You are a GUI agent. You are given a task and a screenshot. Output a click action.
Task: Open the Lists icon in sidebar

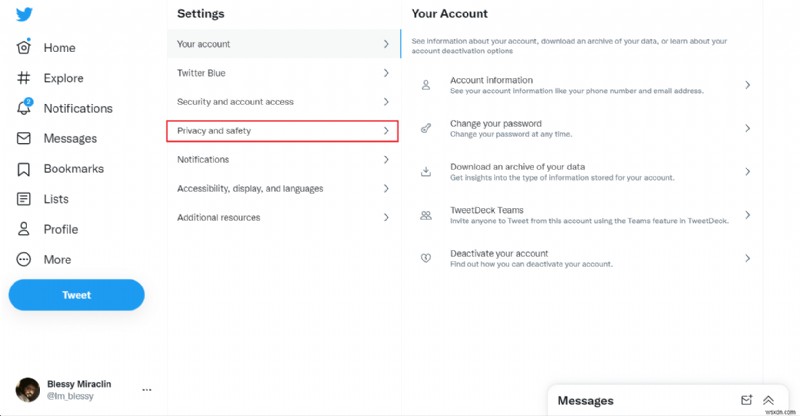tap(24, 199)
